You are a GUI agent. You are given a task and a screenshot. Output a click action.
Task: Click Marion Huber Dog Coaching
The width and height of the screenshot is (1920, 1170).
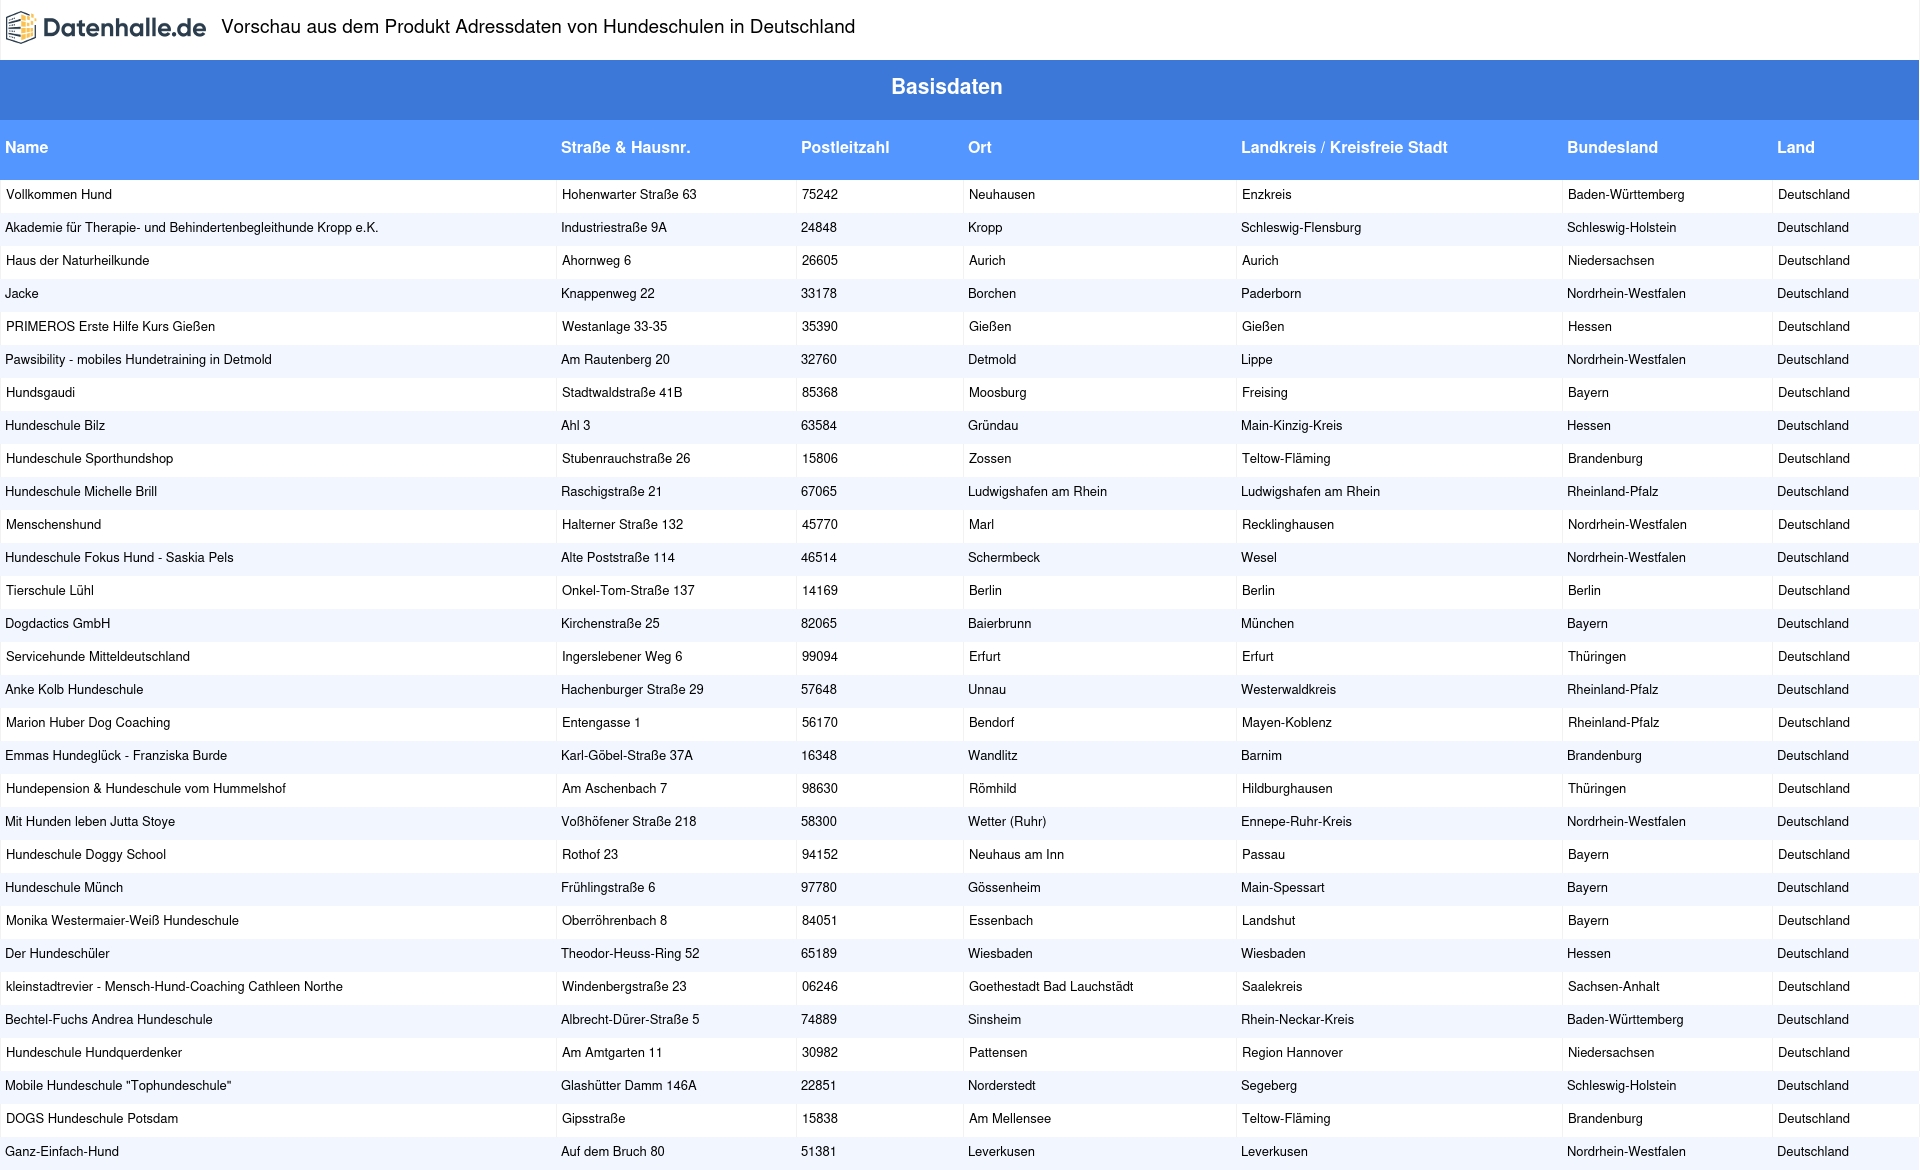tap(88, 723)
